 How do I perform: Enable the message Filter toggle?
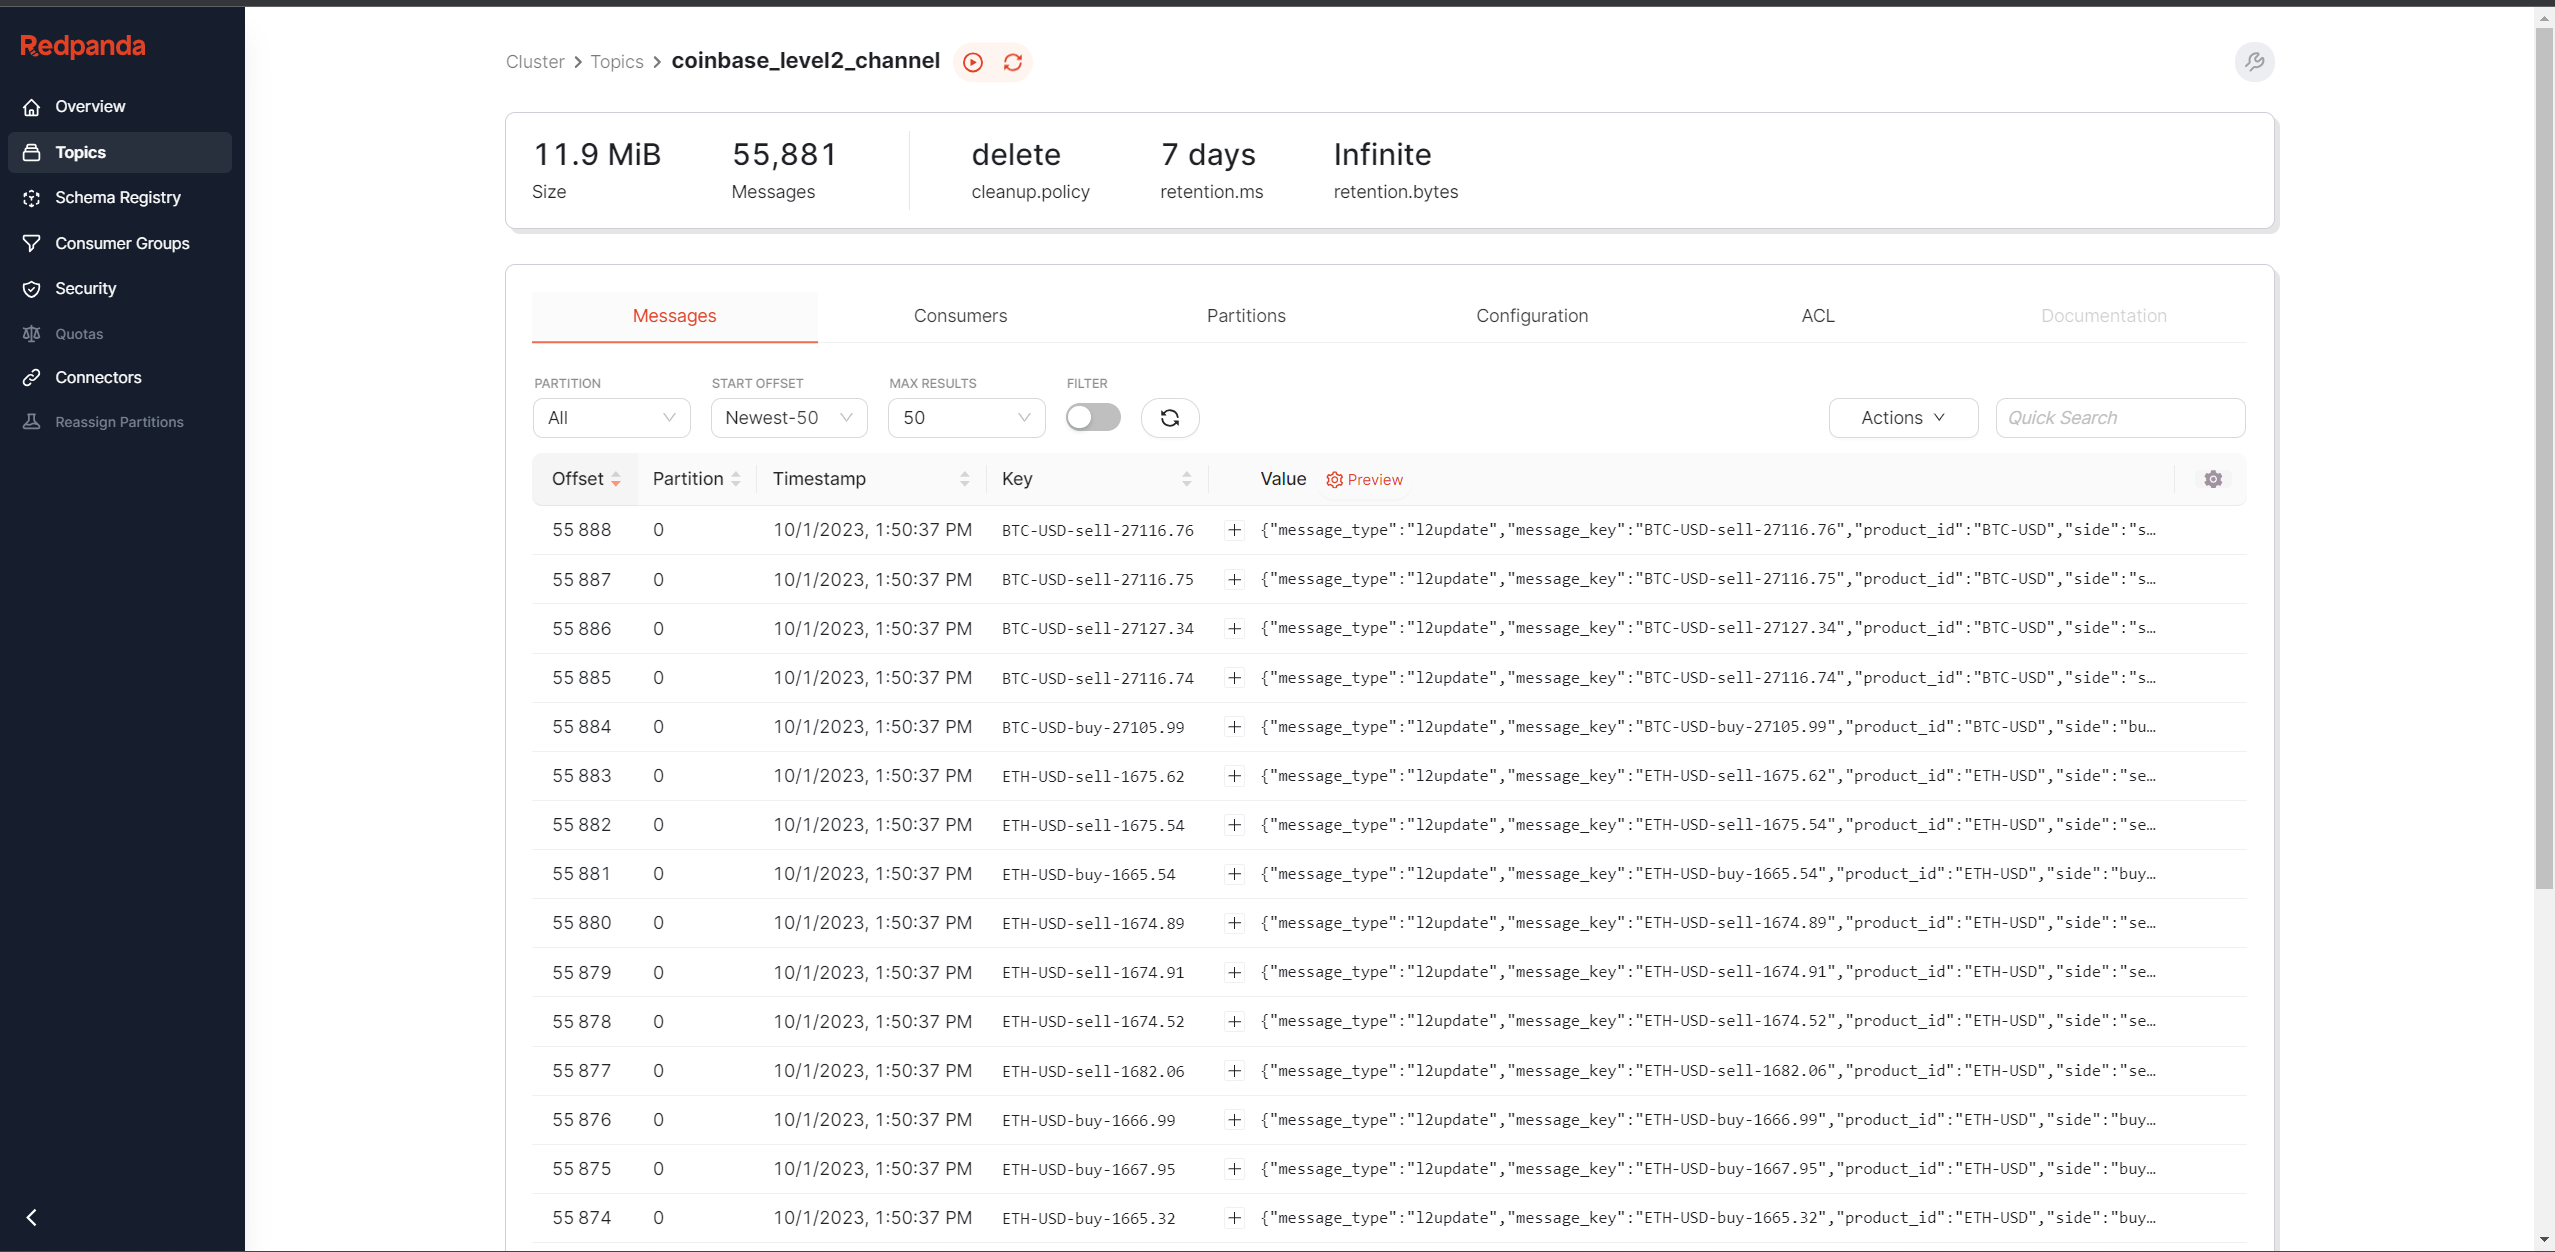click(x=1092, y=417)
